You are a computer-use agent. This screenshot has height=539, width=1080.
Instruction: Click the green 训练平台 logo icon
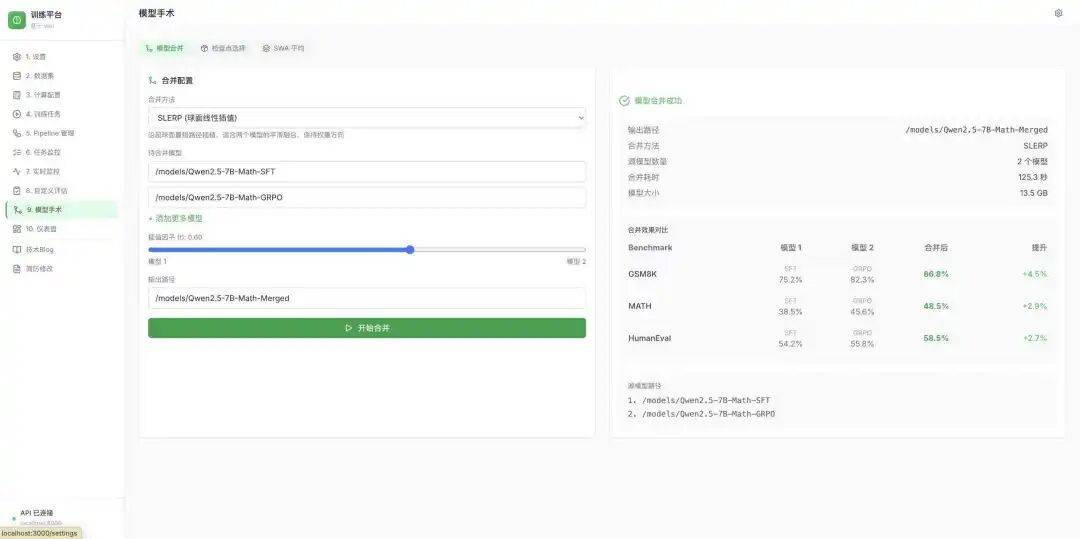17,20
